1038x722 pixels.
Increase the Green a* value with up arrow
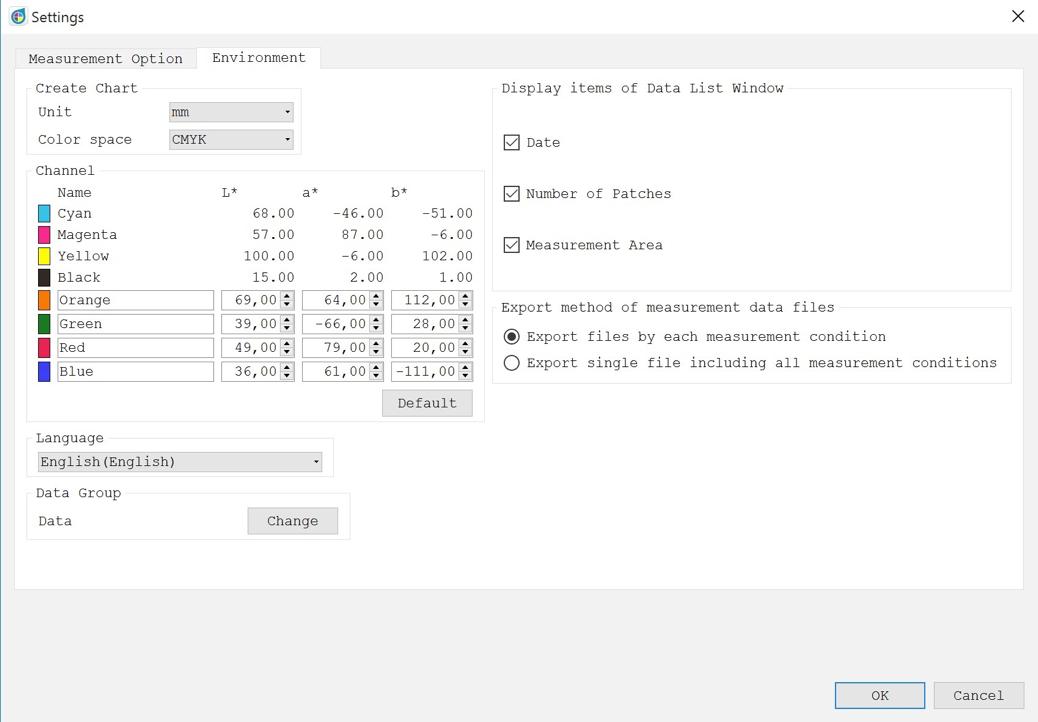[376, 320]
